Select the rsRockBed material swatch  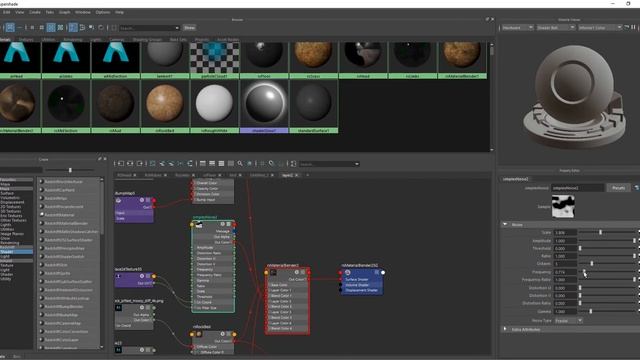[164, 106]
